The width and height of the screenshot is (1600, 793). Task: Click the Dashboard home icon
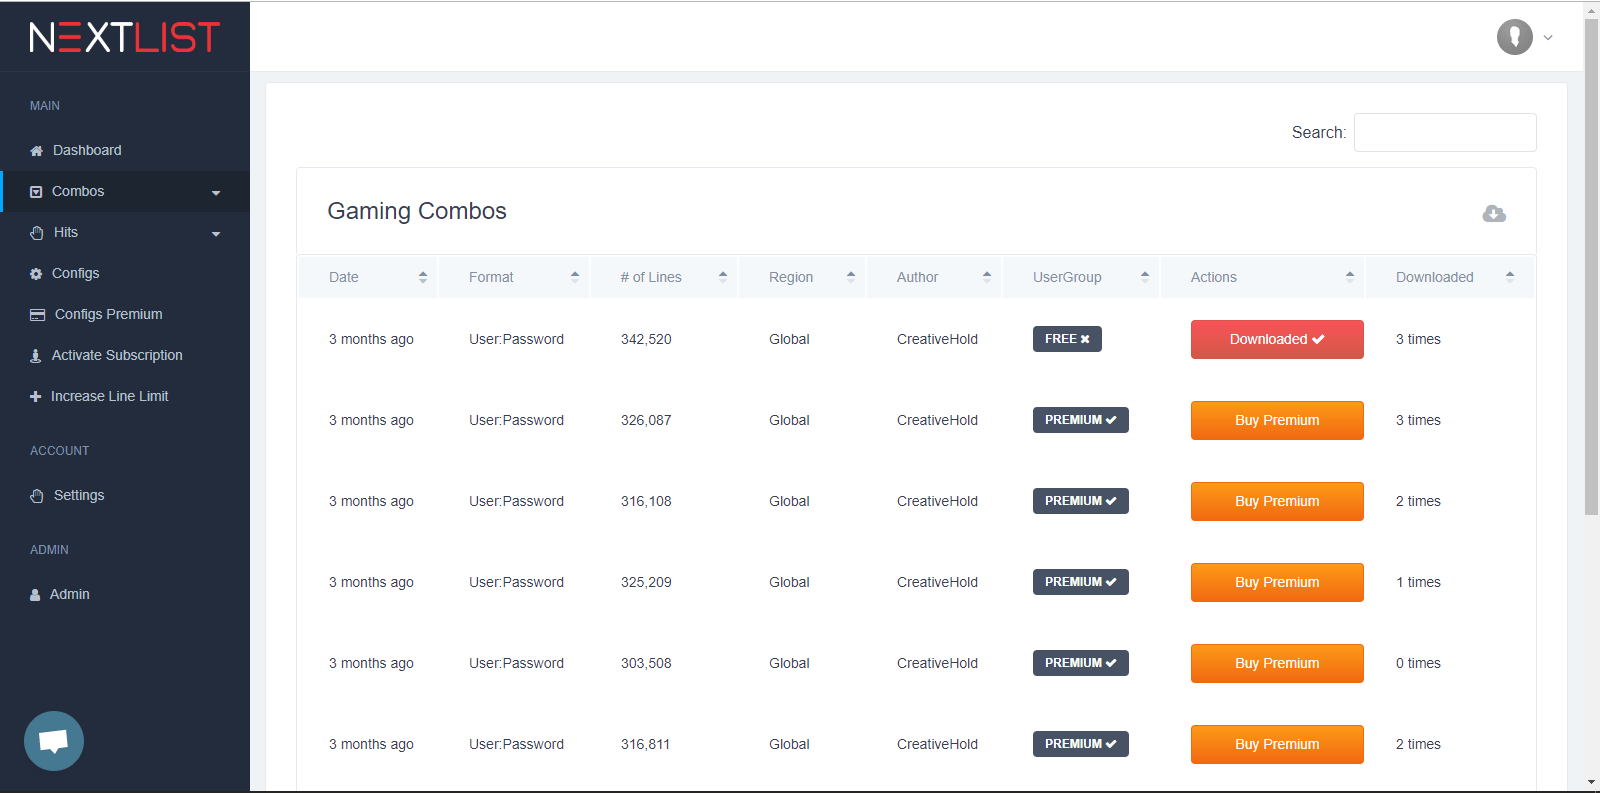click(37, 151)
